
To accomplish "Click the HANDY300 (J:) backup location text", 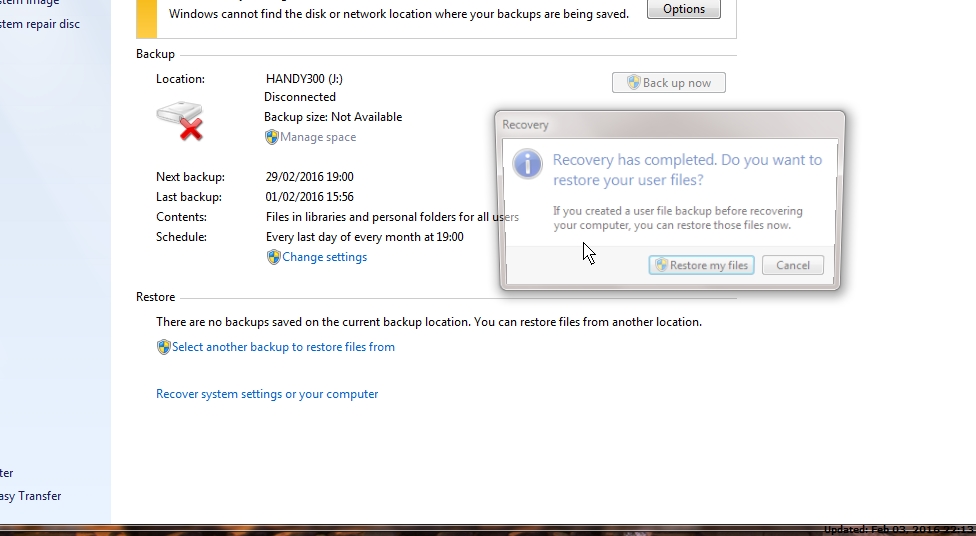I will coord(304,79).
